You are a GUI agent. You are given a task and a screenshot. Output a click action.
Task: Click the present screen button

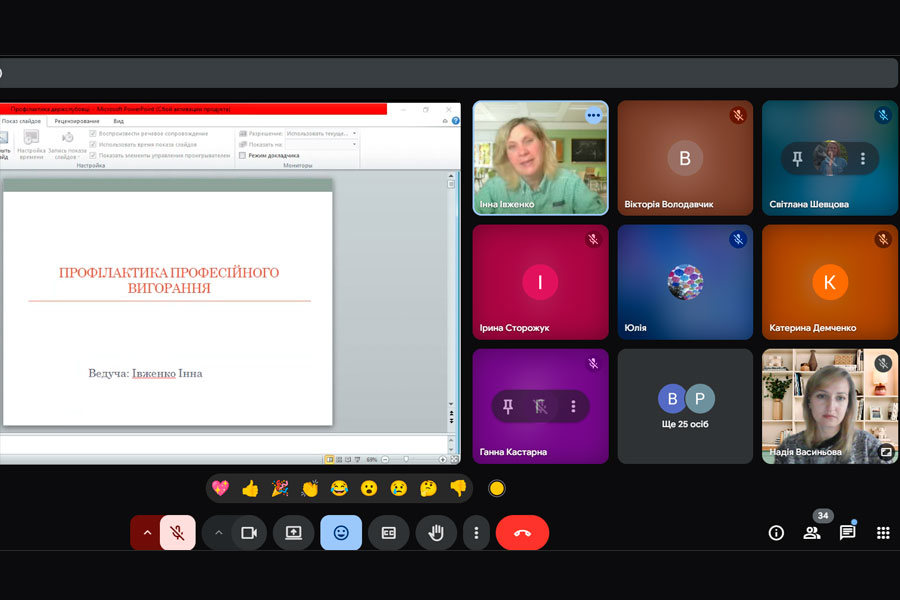(294, 533)
